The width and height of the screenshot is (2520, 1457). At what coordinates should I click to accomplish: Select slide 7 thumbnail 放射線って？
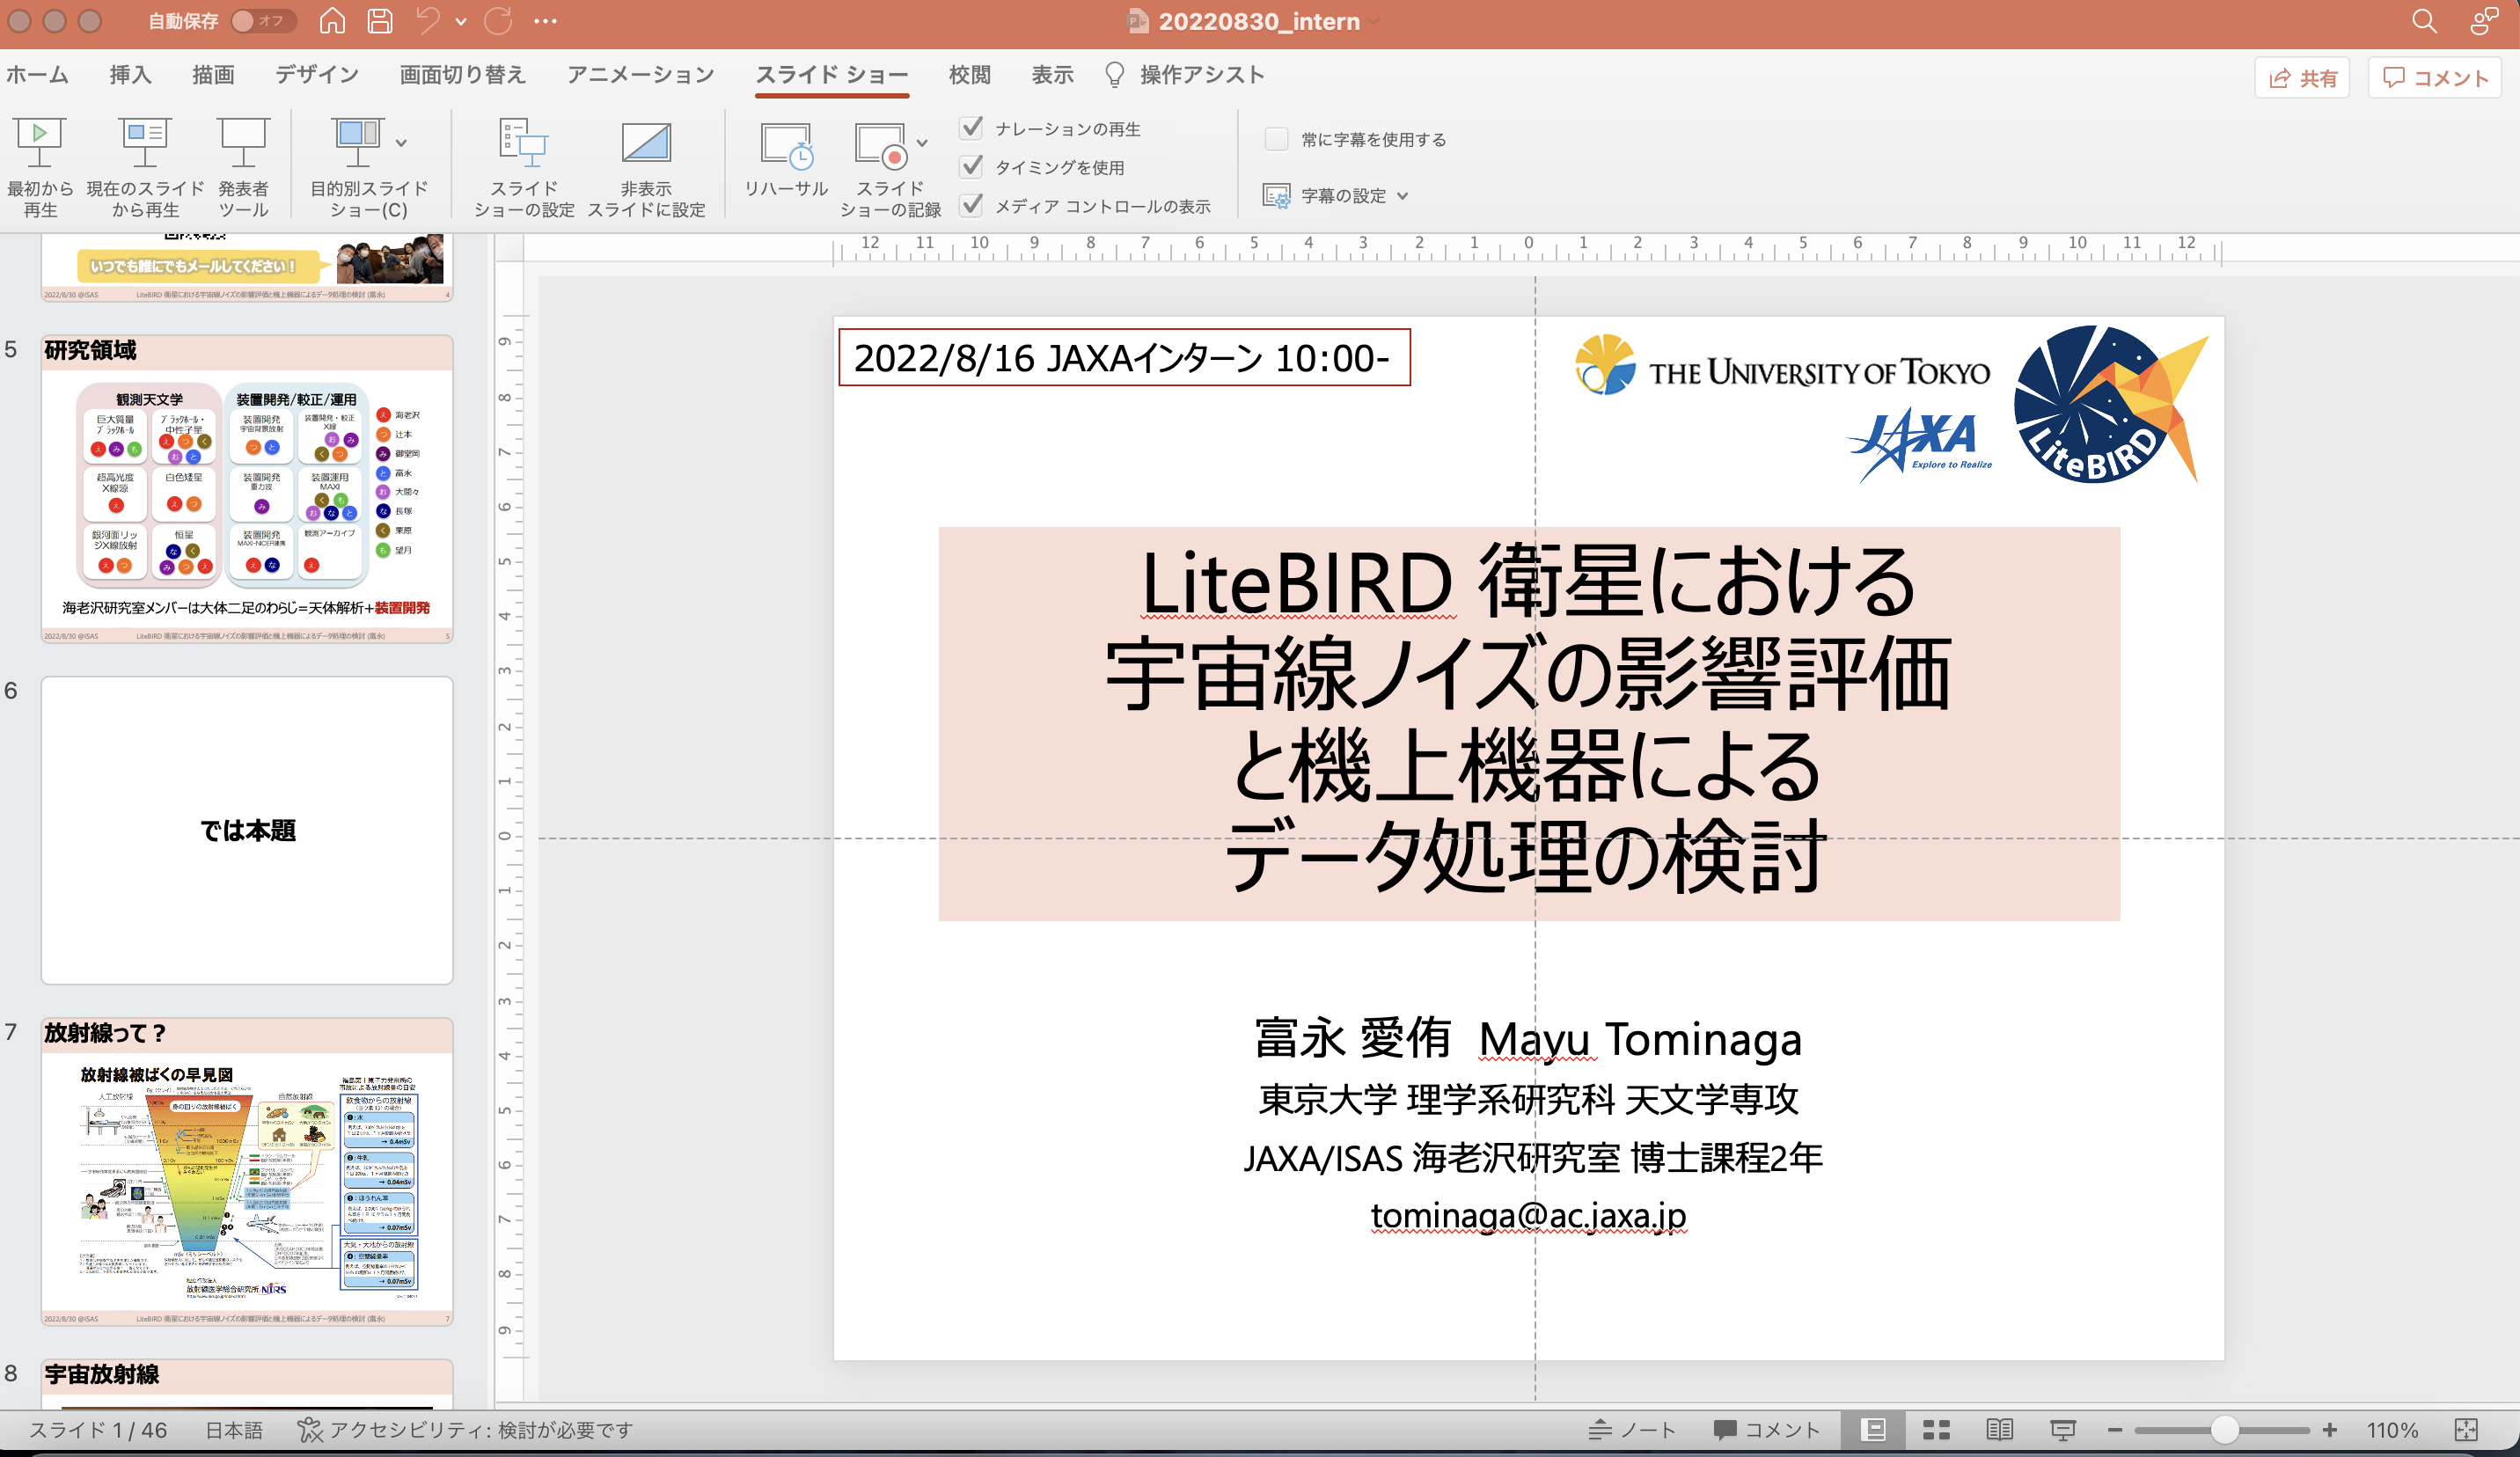[247, 1172]
